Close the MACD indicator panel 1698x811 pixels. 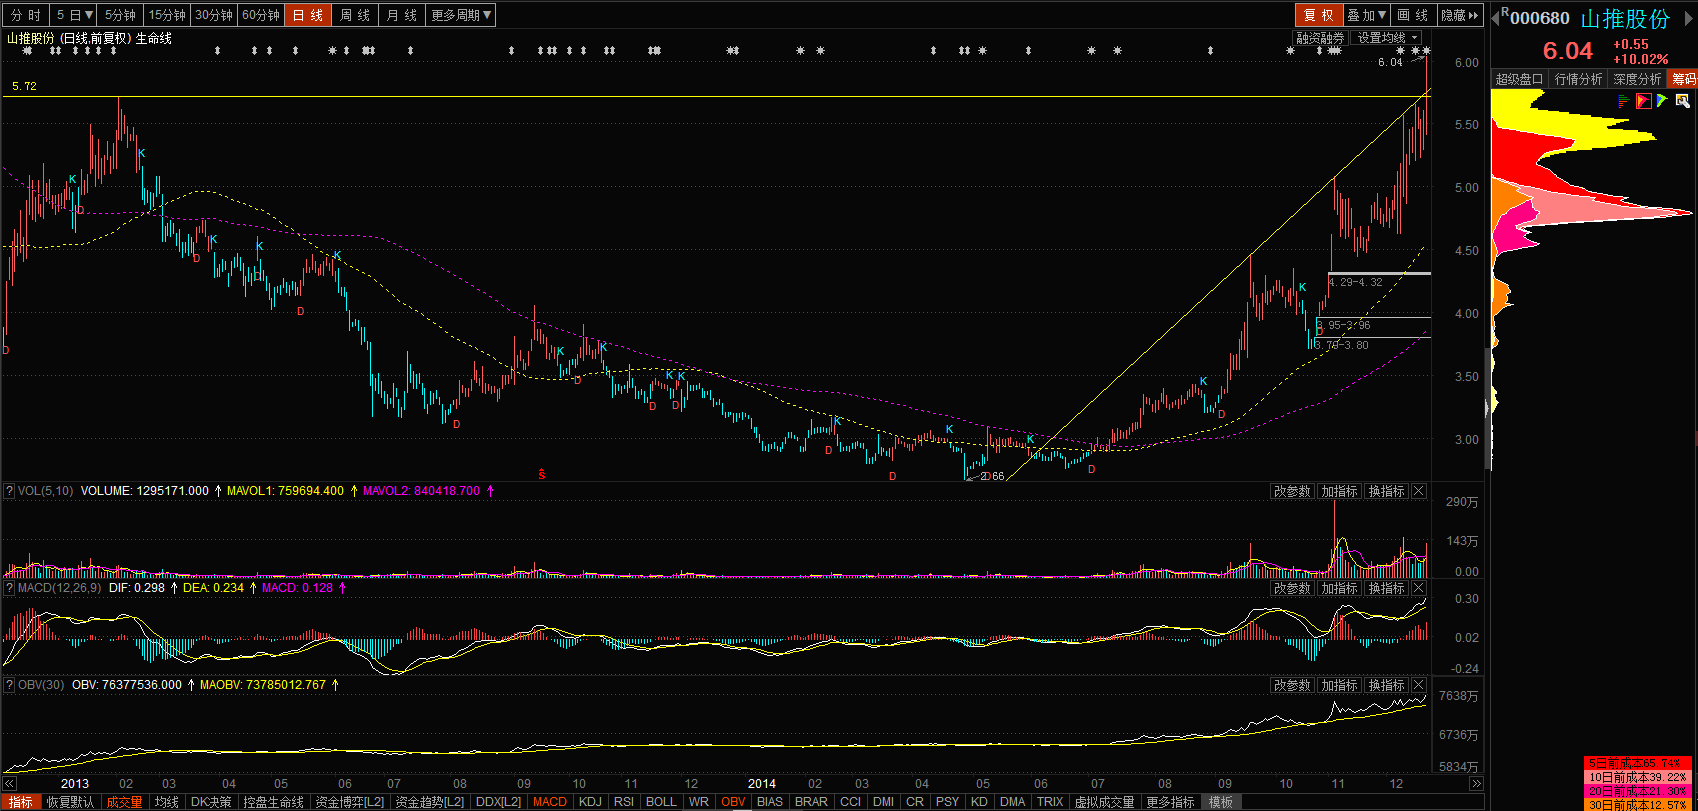click(x=1418, y=588)
